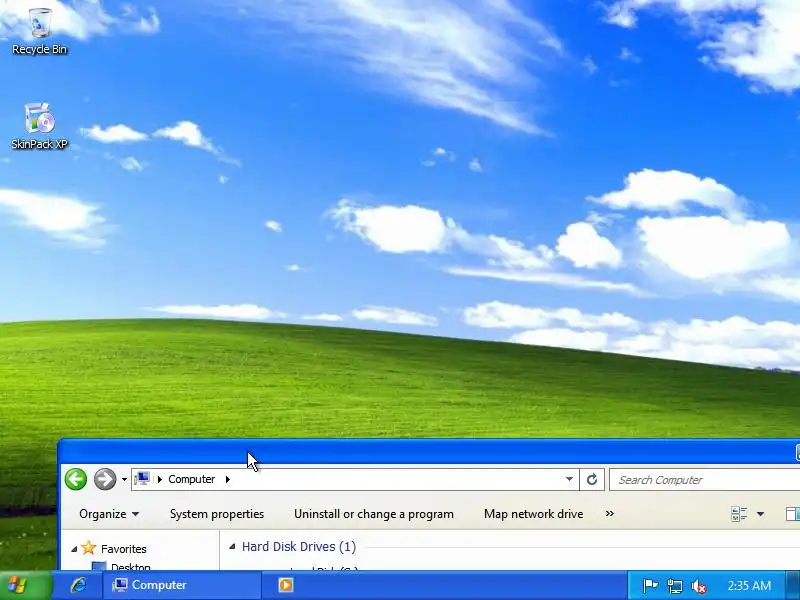Open Action Center flag tray icon
The width and height of the screenshot is (800, 600).
tap(650, 586)
